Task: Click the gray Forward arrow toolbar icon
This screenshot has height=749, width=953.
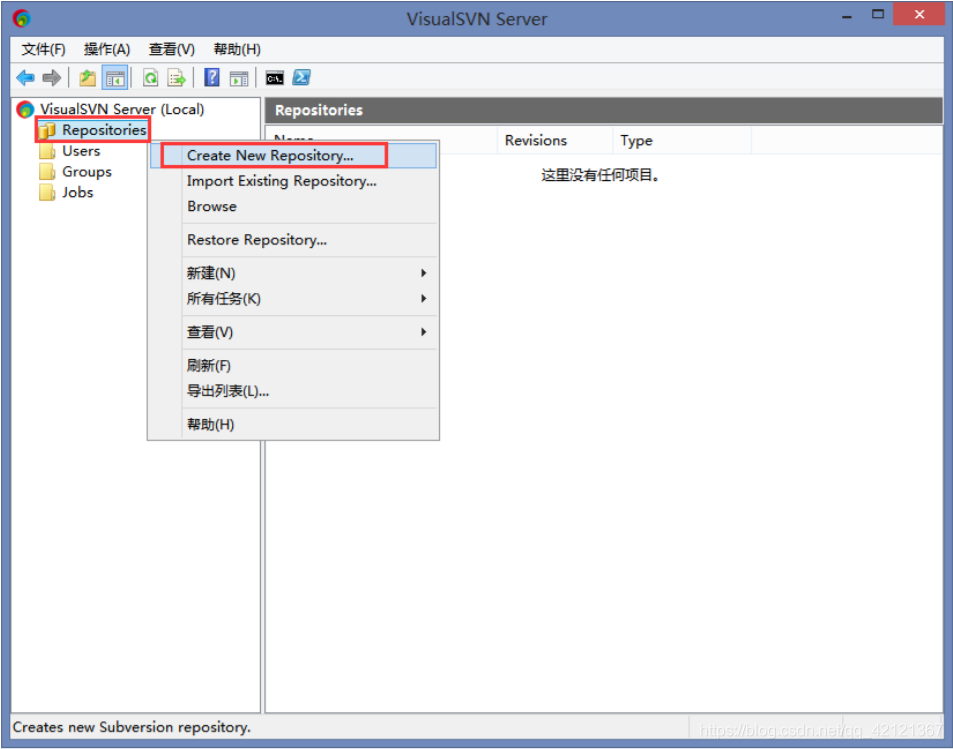Action: point(52,78)
